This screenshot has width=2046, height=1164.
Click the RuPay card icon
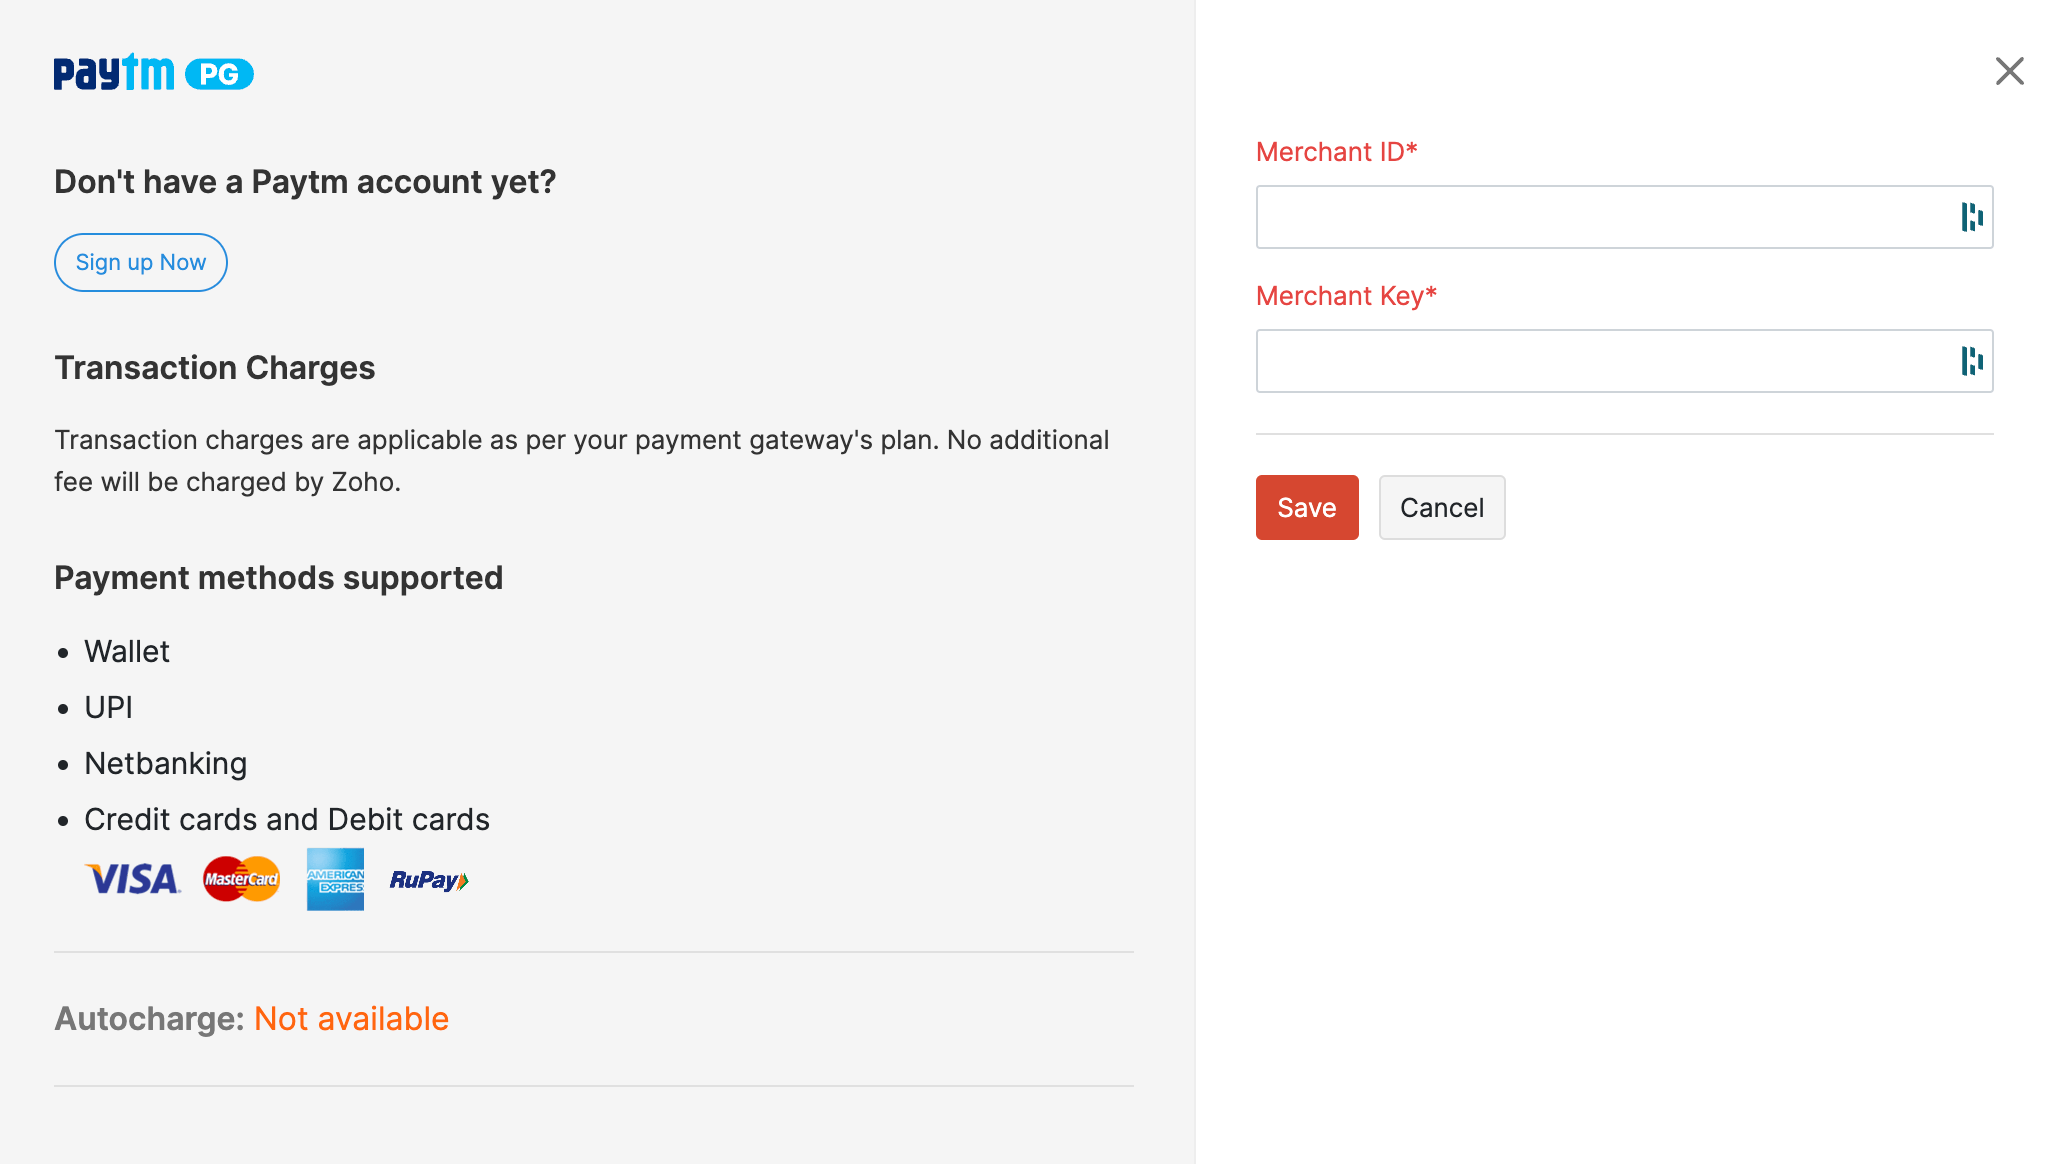428,879
